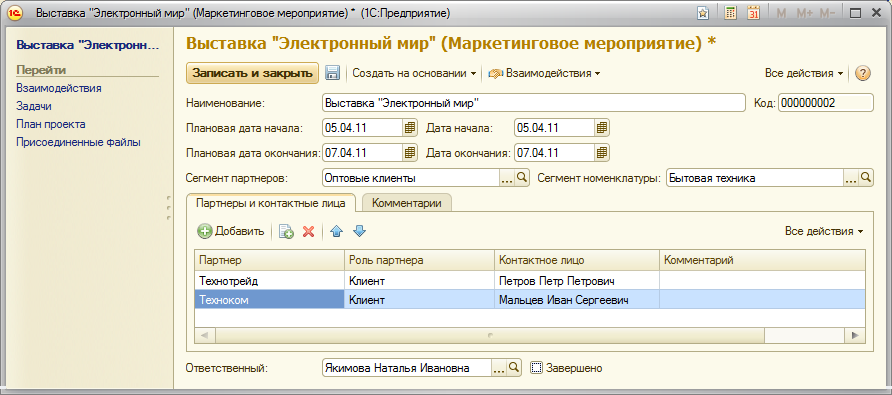Open calendar picker for Дата окончания
The width and height of the screenshot is (892, 395).
click(x=602, y=153)
